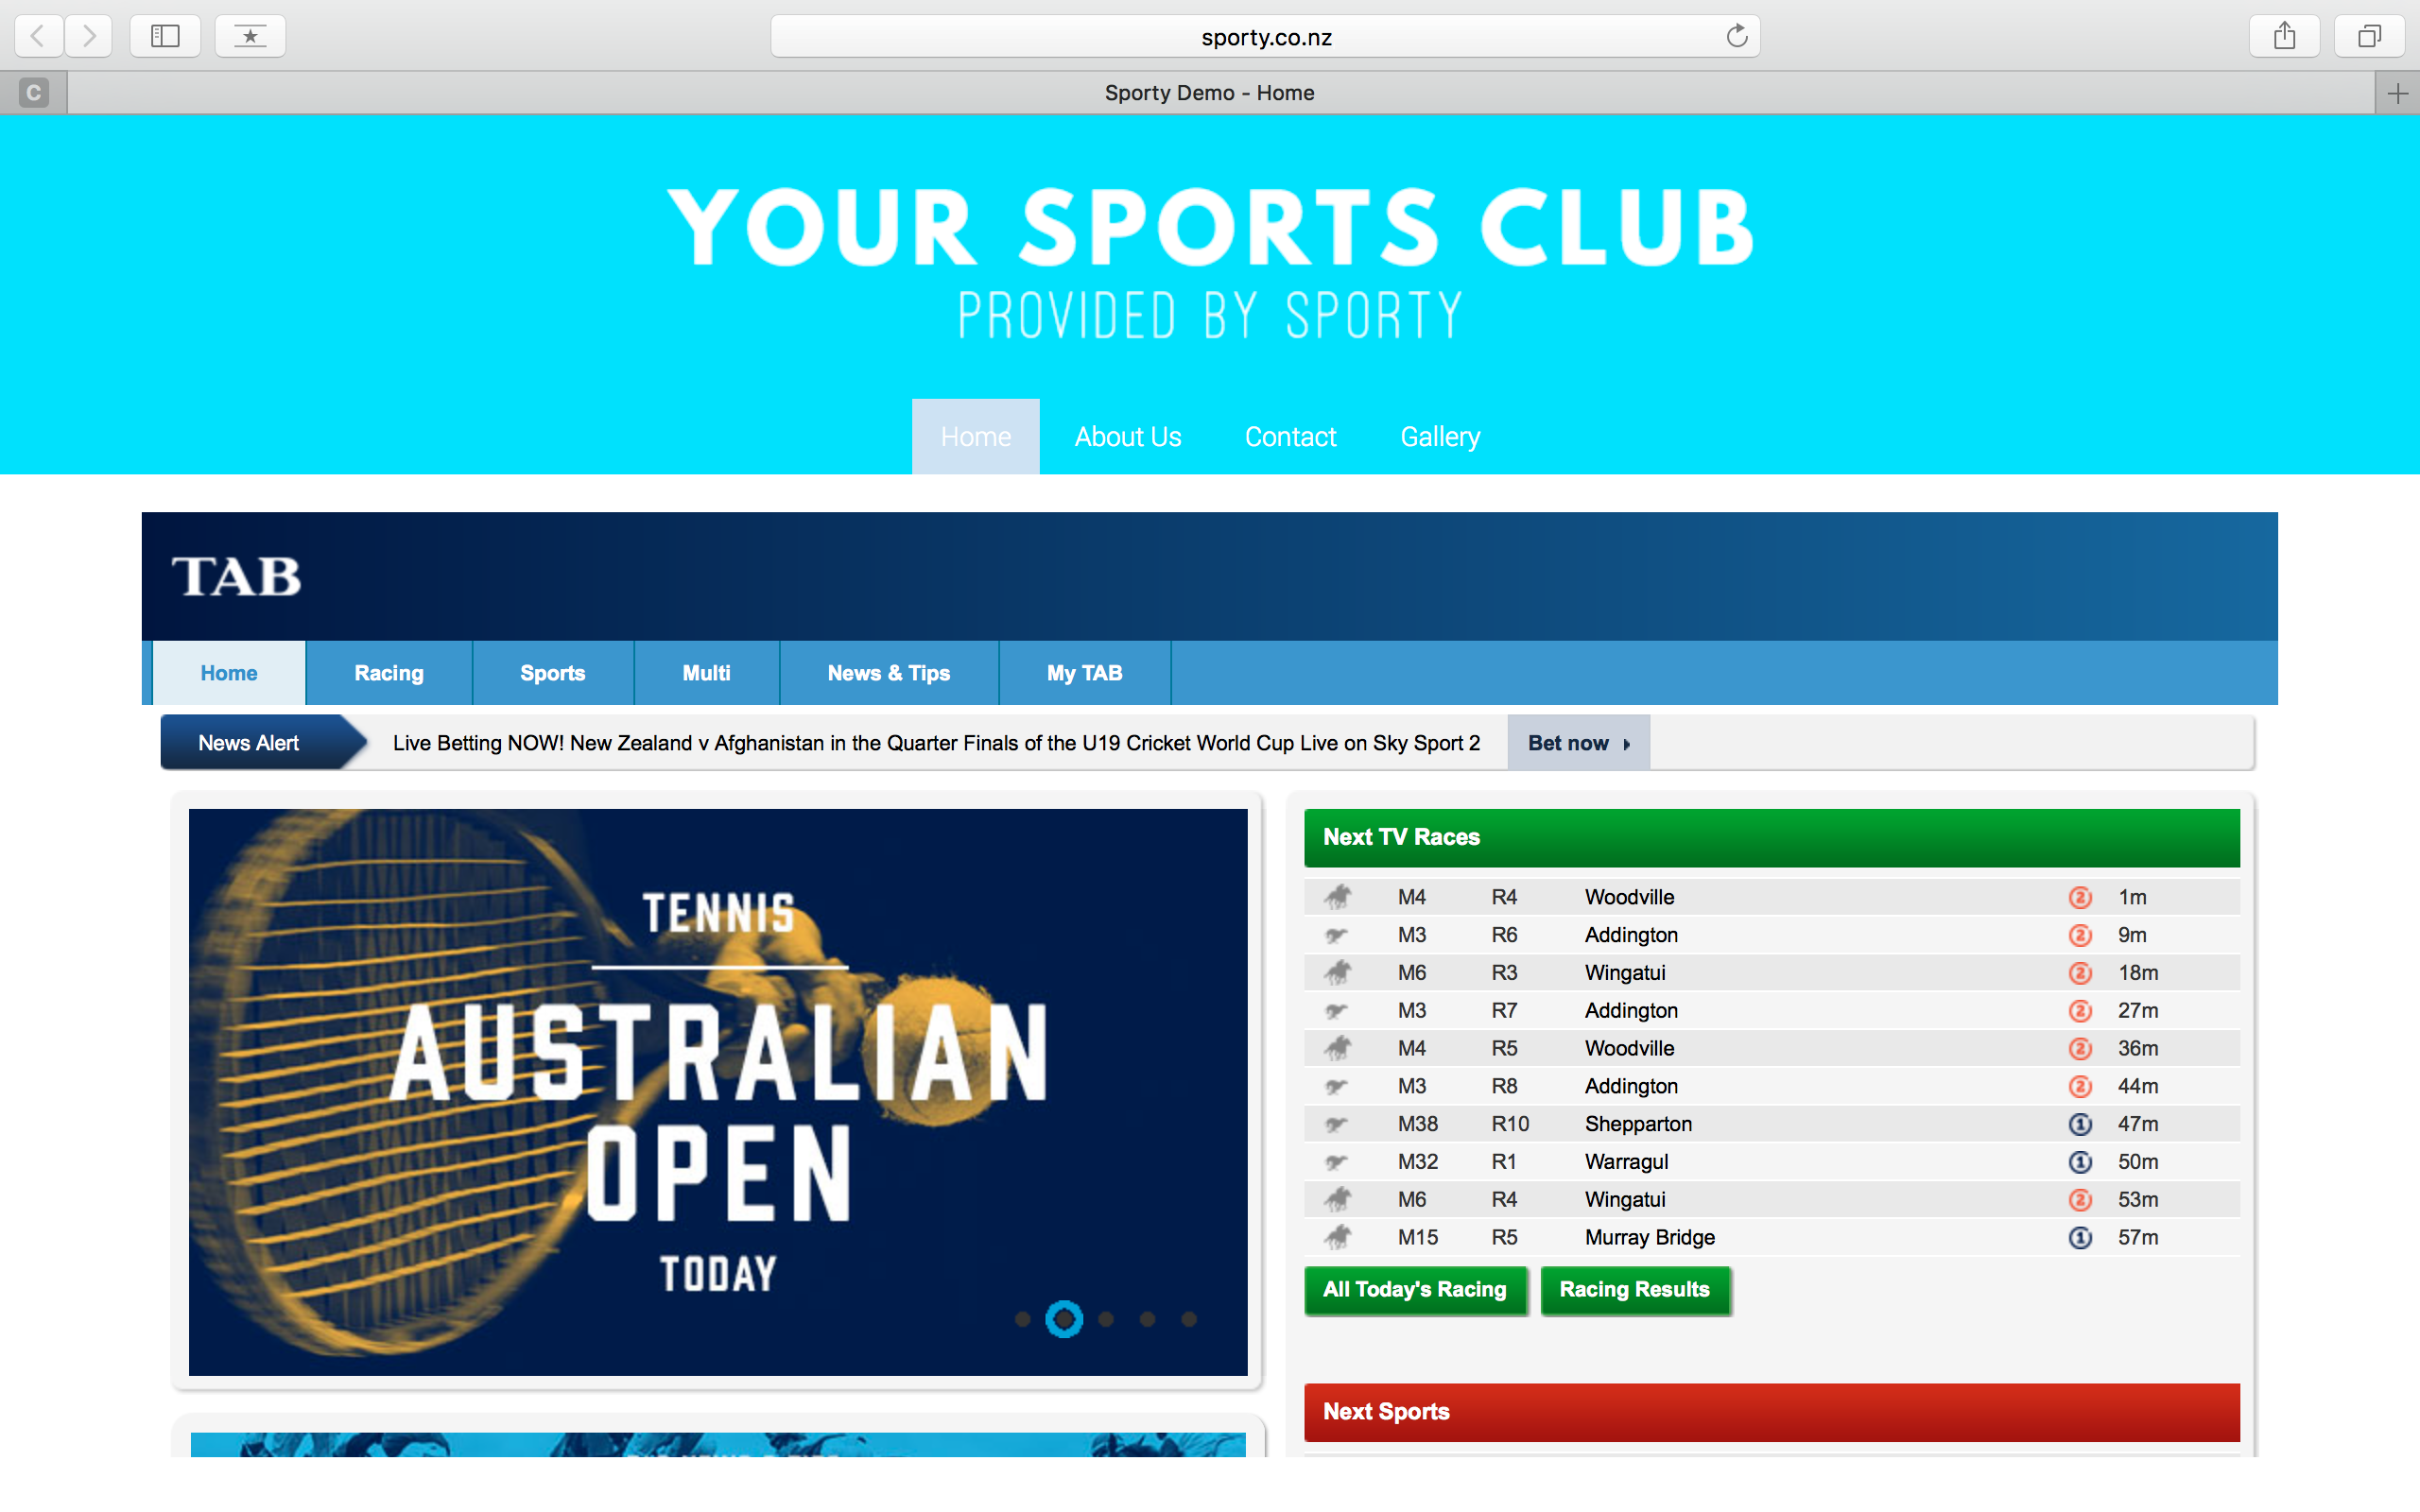Click the Next Sports header
The image size is (2420, 1512).
tap(1771, 1412)
